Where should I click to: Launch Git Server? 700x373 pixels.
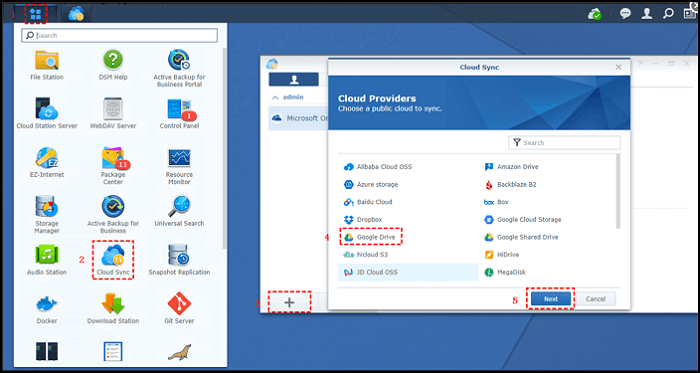(179, 308)
